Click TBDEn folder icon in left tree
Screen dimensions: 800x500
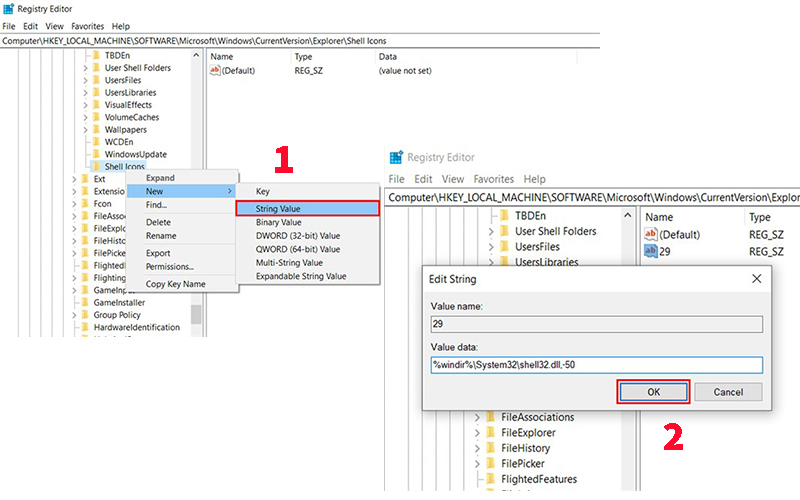[95, 55]
